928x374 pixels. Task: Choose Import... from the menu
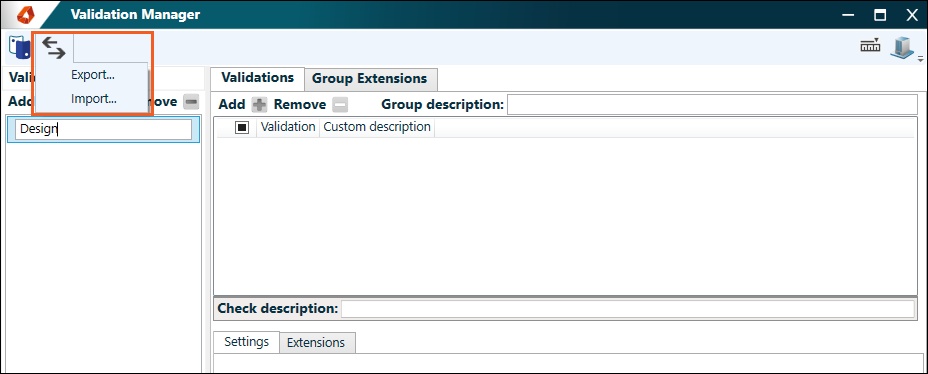[94, 99]
